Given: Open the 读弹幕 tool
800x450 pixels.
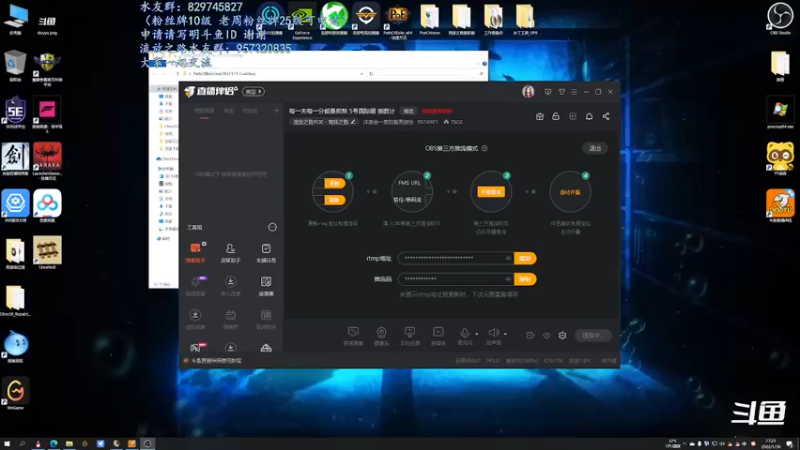Looking at the screenshot, I should [266, 286].
